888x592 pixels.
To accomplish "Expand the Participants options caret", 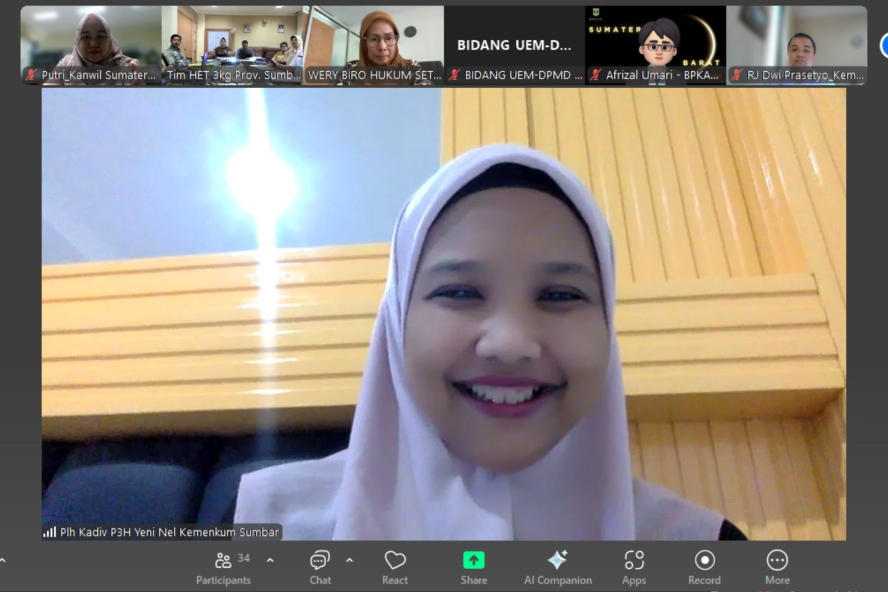I will [x=270, y=560].
